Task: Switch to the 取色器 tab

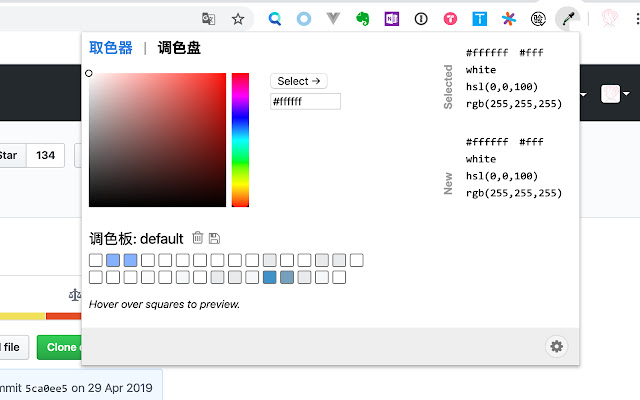Action: [111, 48]
